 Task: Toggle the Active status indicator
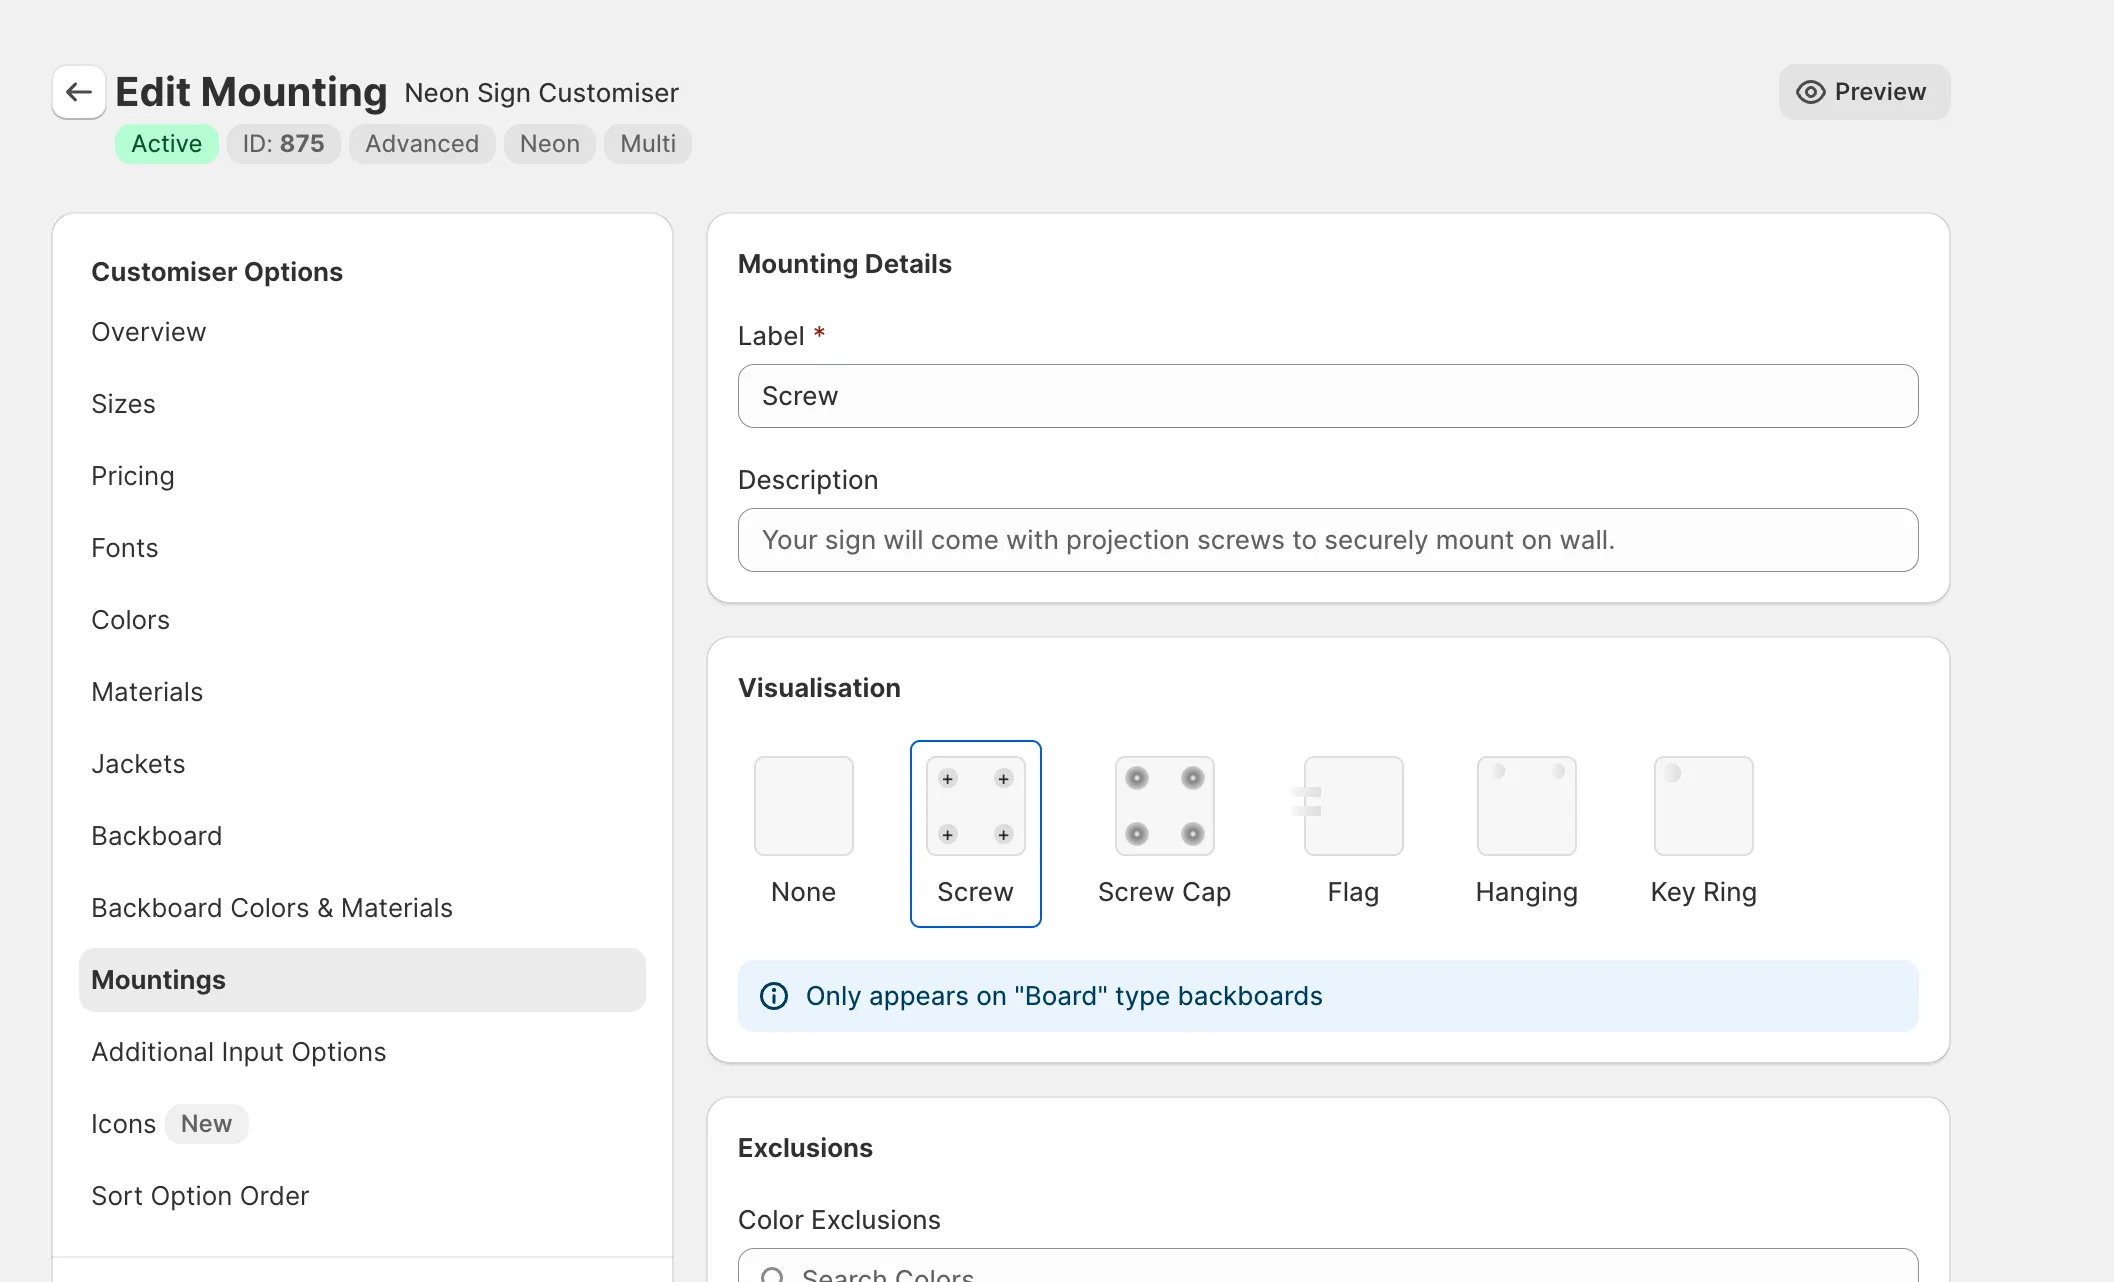(x=166, y=143)
